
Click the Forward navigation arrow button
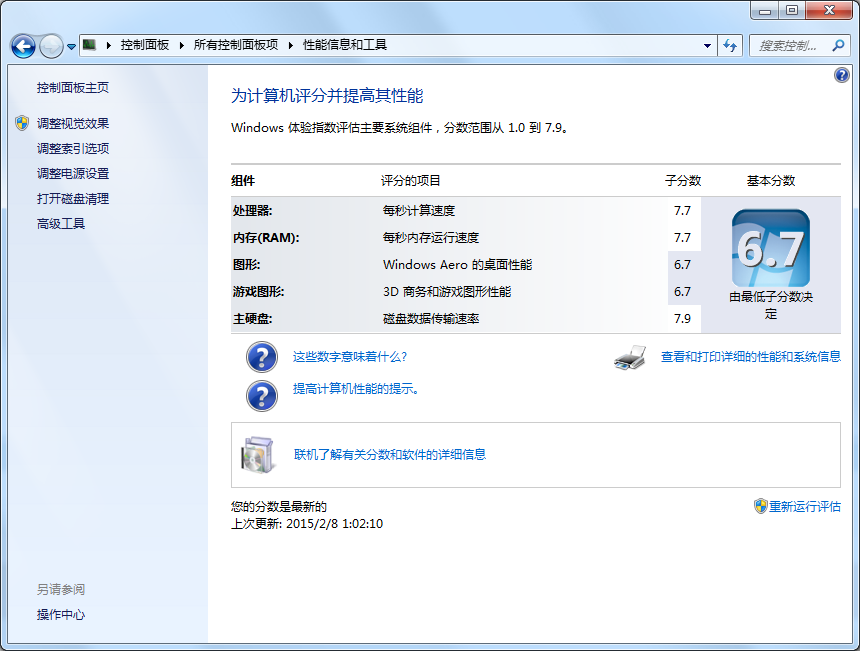[x=52, y=46]
